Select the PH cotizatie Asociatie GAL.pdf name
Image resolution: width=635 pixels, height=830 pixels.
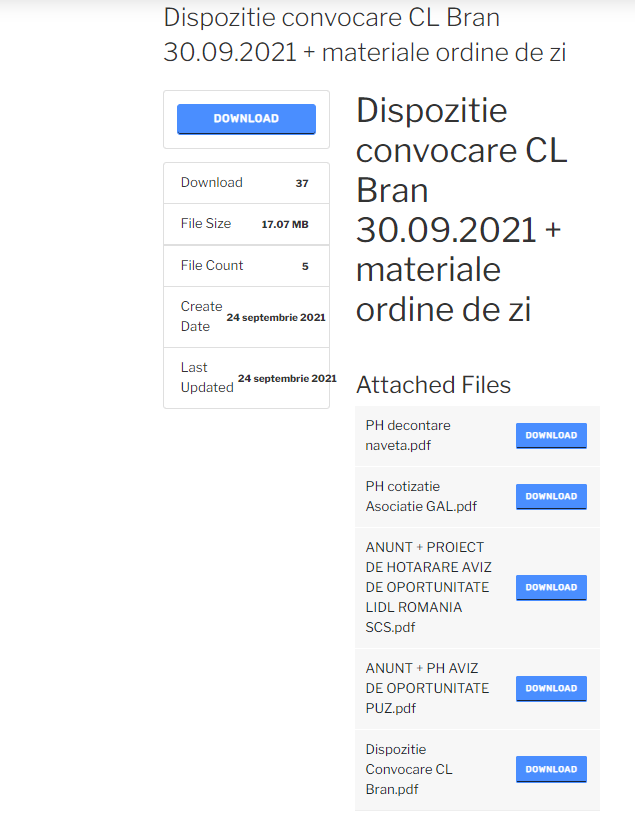pos(421,496)
